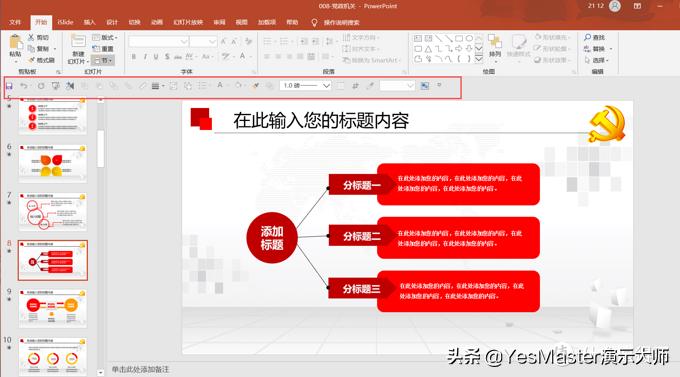This screenshot has width=680, height=377.
Task: Click the lightbulb Tell Me search icon
Action: click(314, 22)
